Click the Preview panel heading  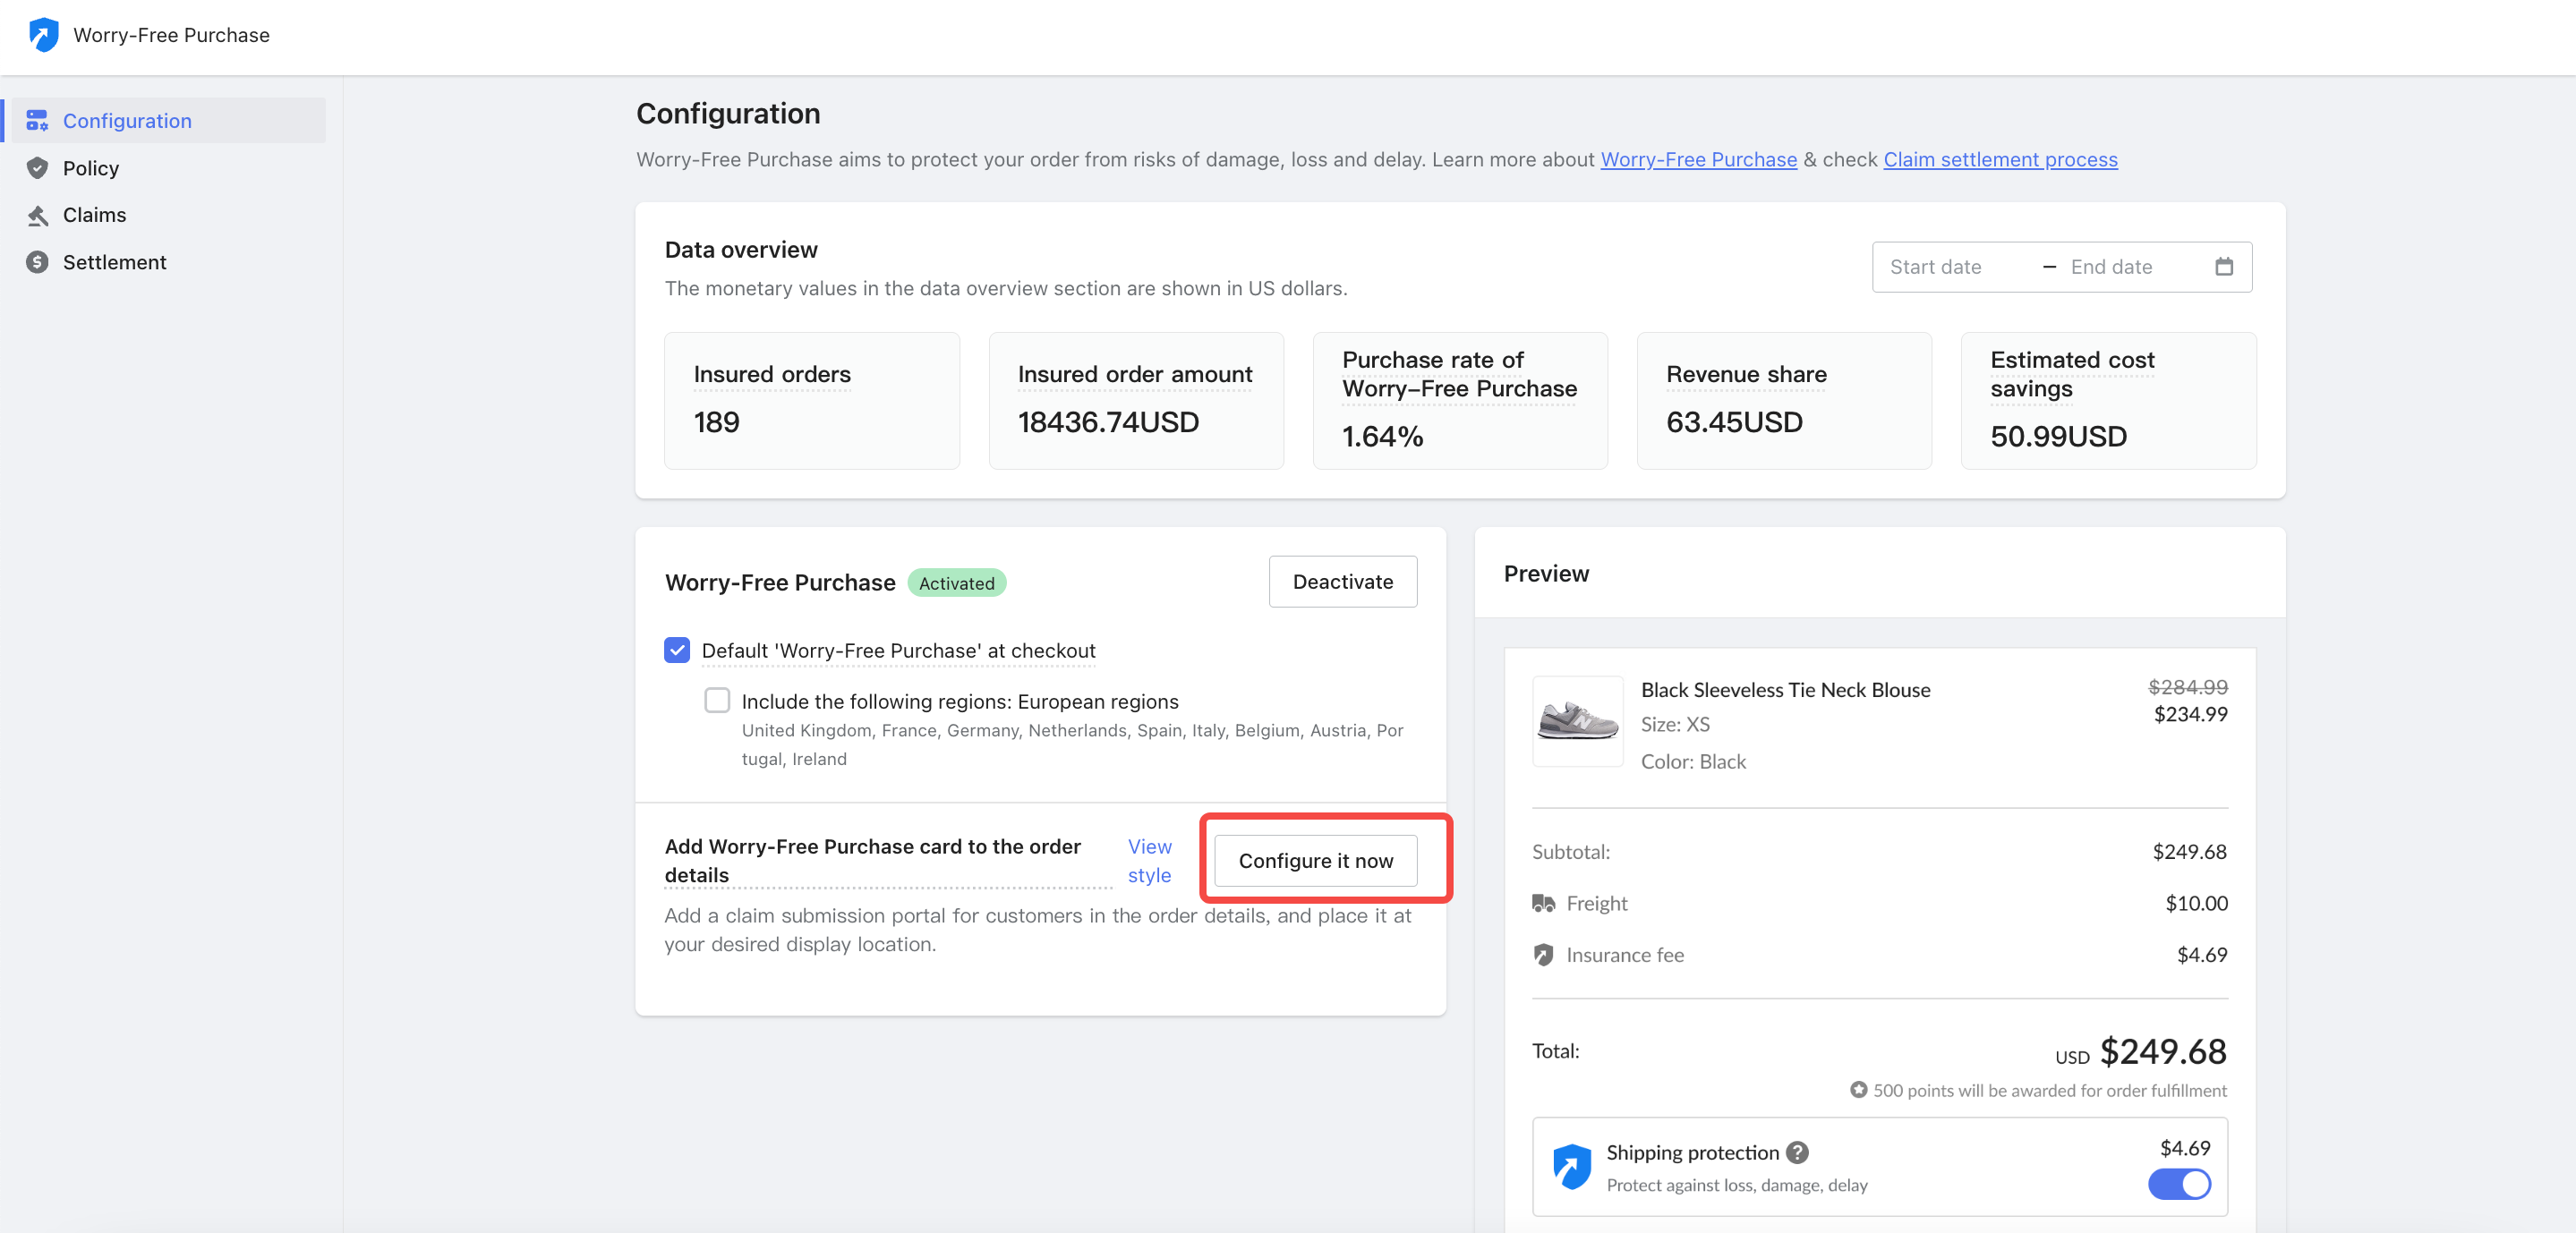click(x=1546, y=573)
